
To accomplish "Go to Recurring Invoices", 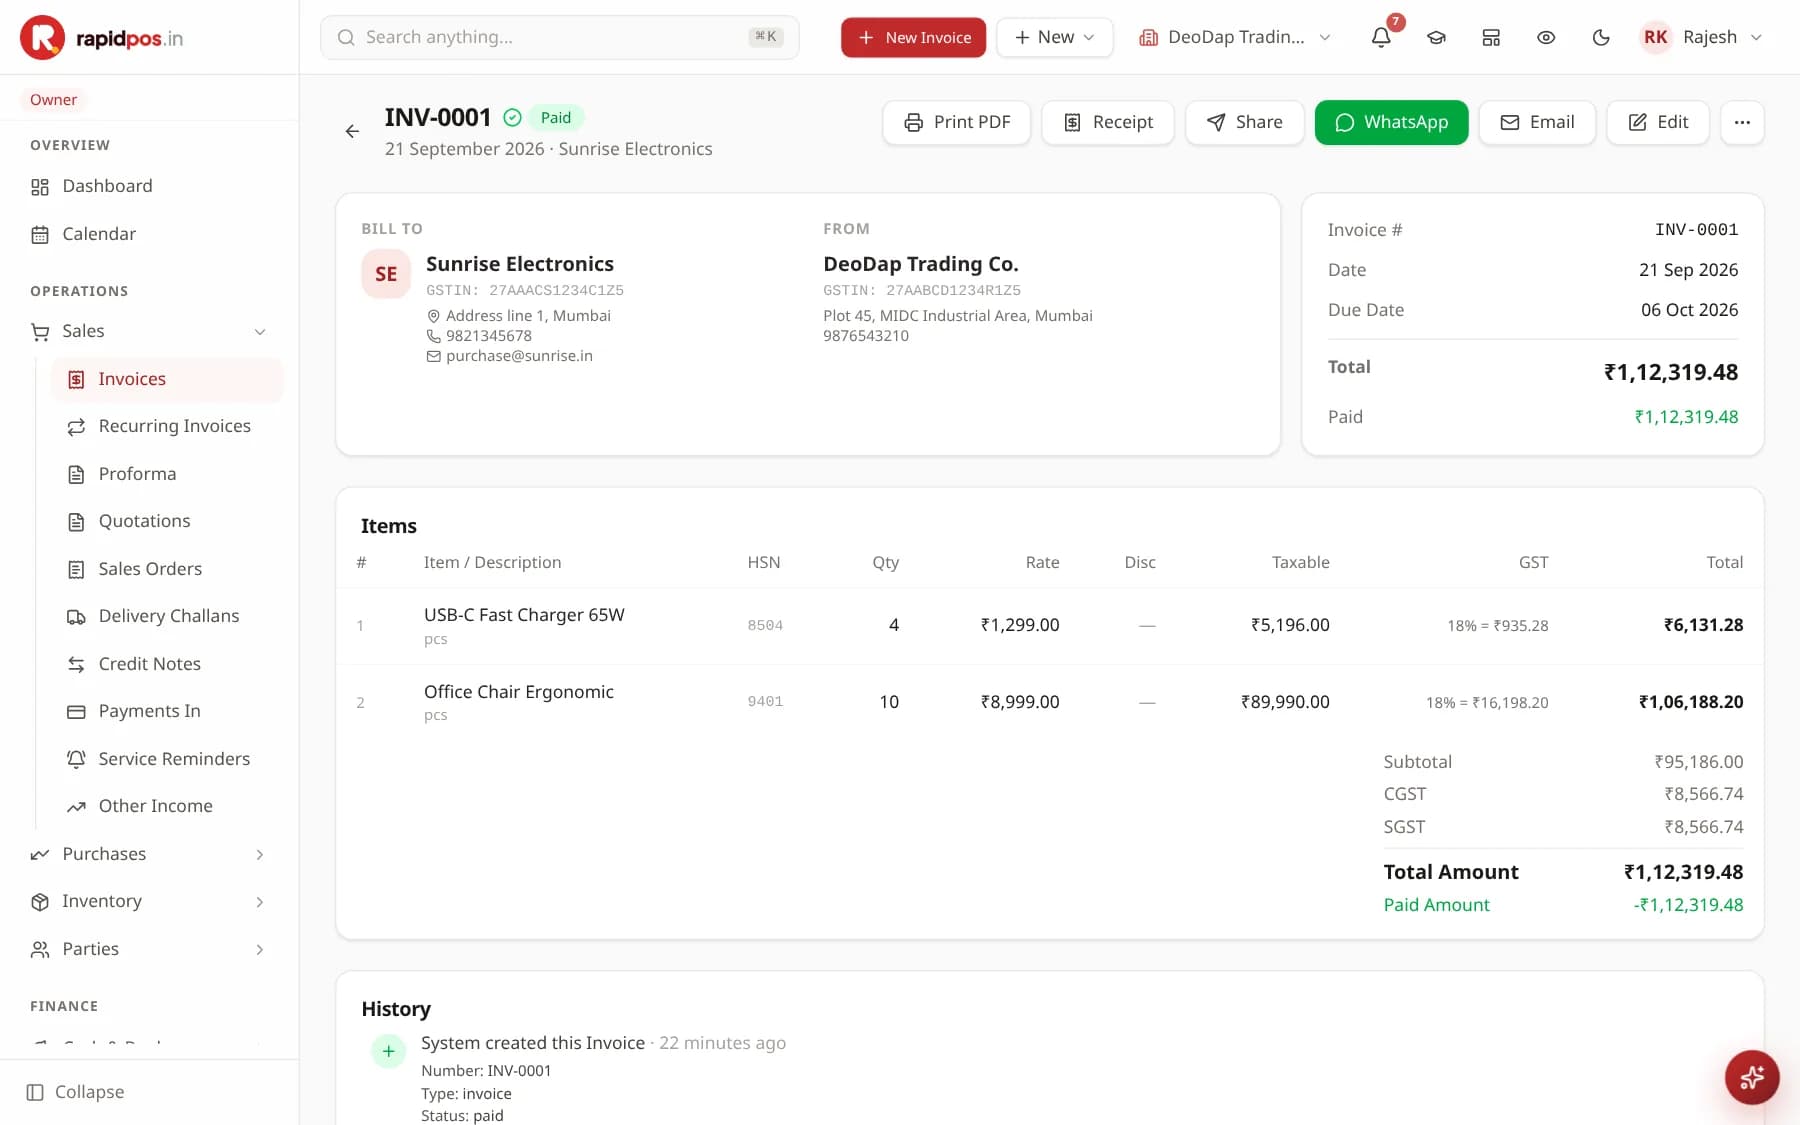I will coord(167,426).
